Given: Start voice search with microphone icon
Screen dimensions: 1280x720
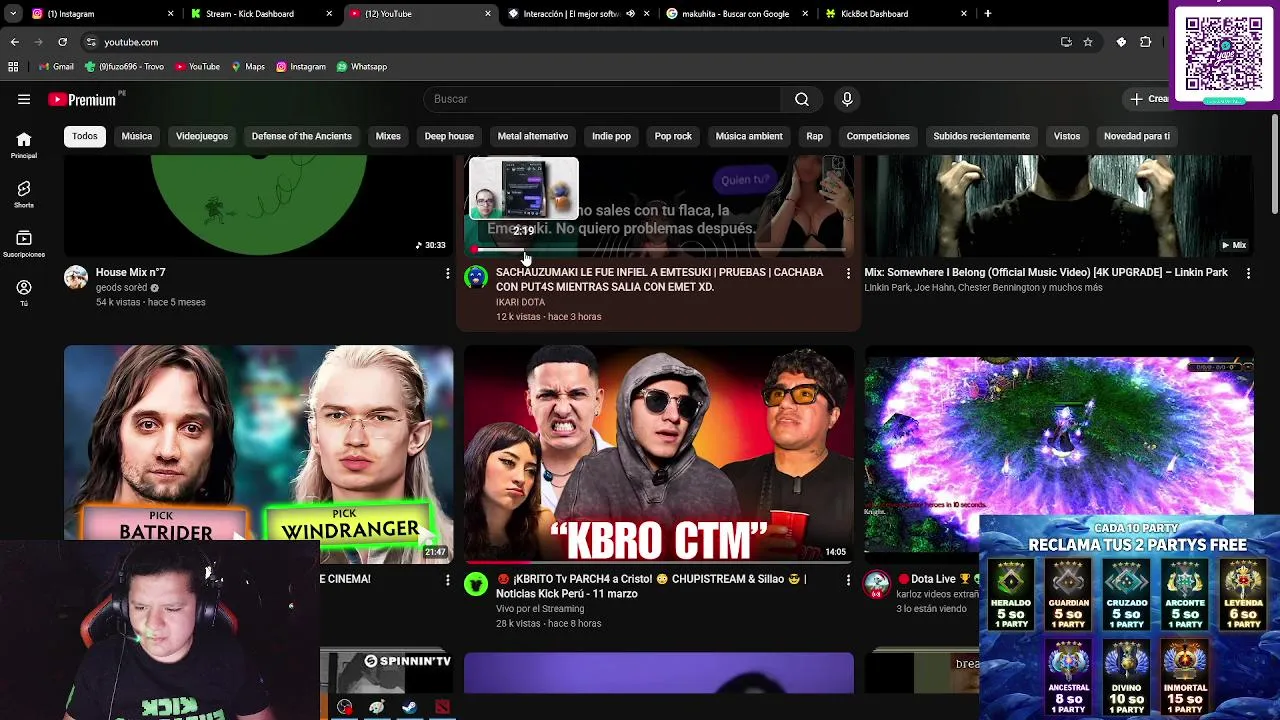Looking at the screenshot, I should [x=847, y=99].
